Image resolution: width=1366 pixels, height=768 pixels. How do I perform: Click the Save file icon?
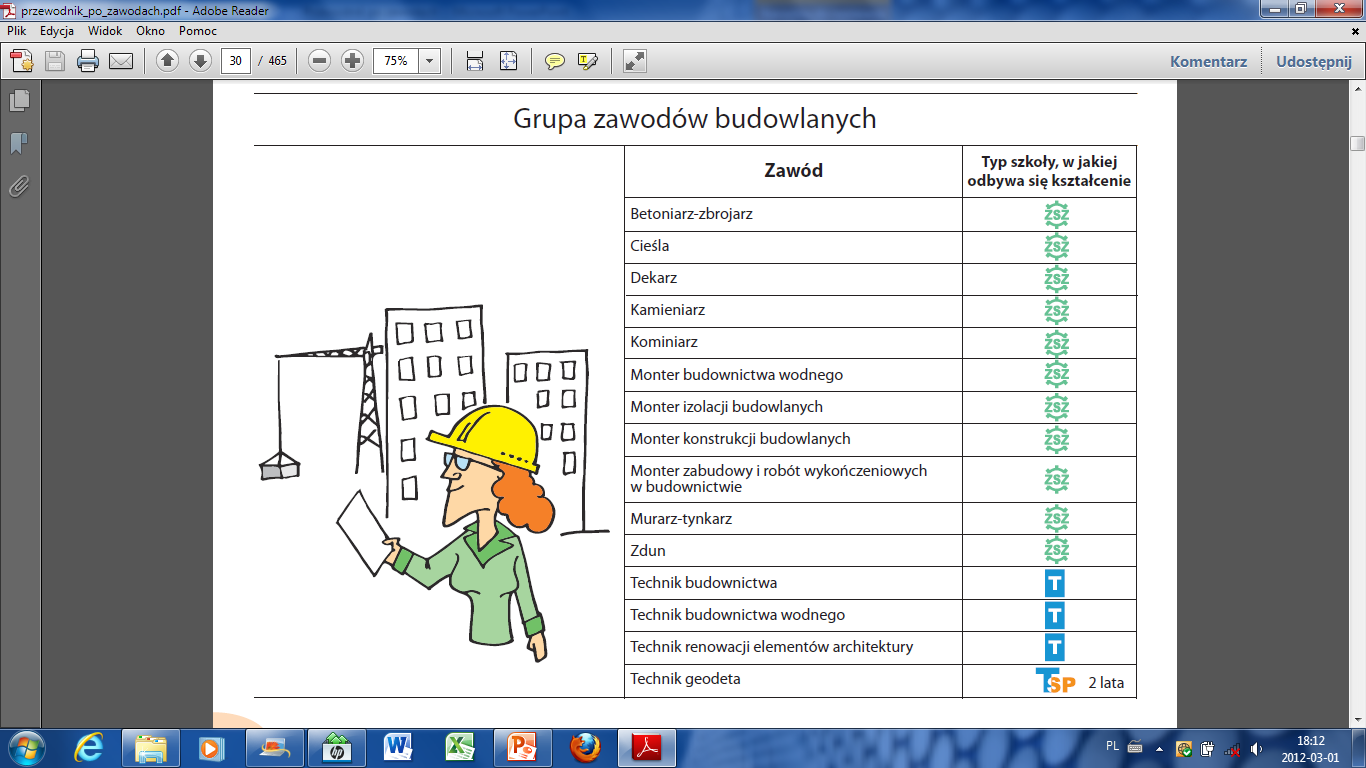click(54, 61)
